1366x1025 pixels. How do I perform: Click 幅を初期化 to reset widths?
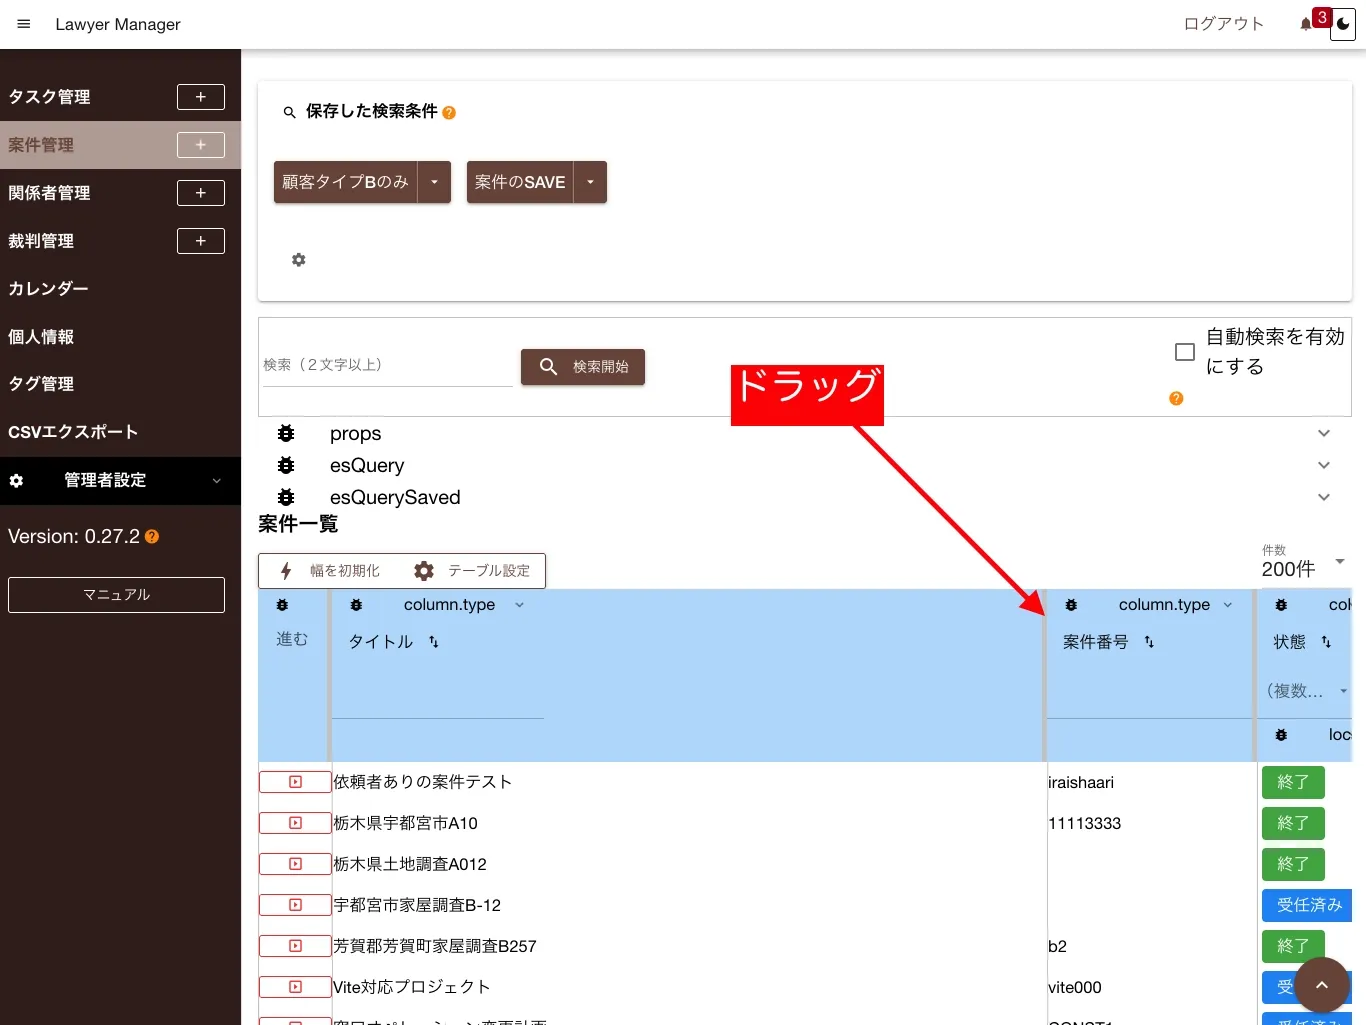click(x=330, y=571)
